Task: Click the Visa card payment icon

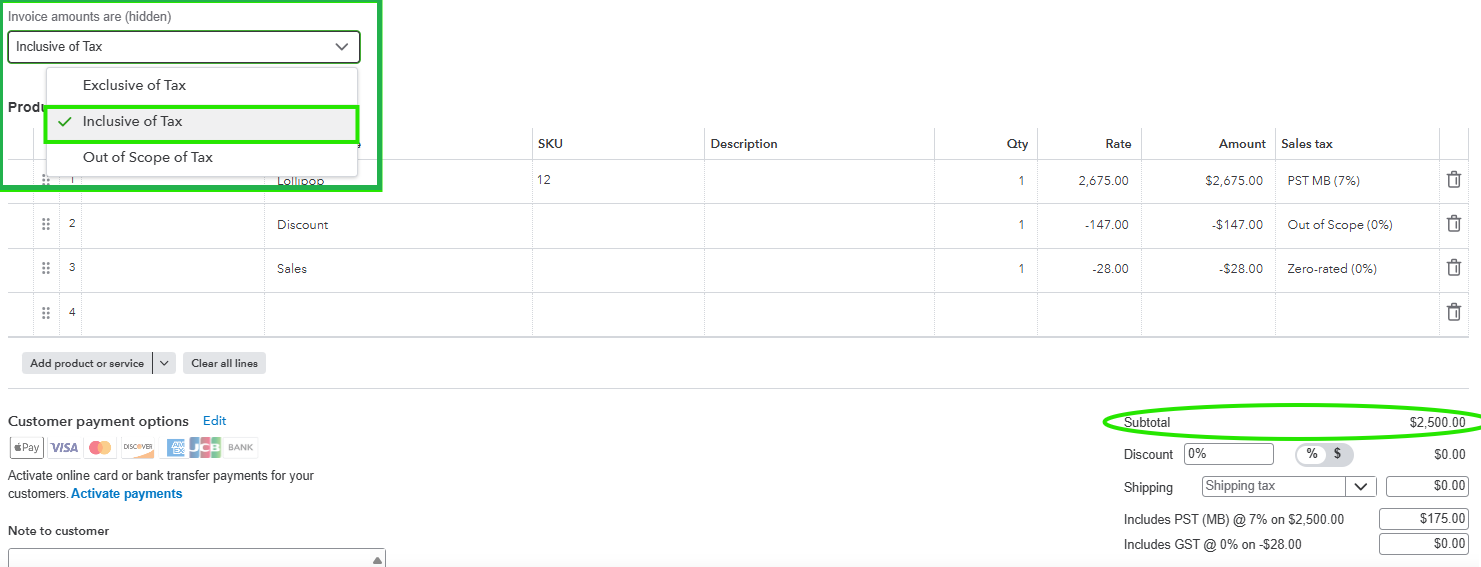Action: click(x=64, y=447)
